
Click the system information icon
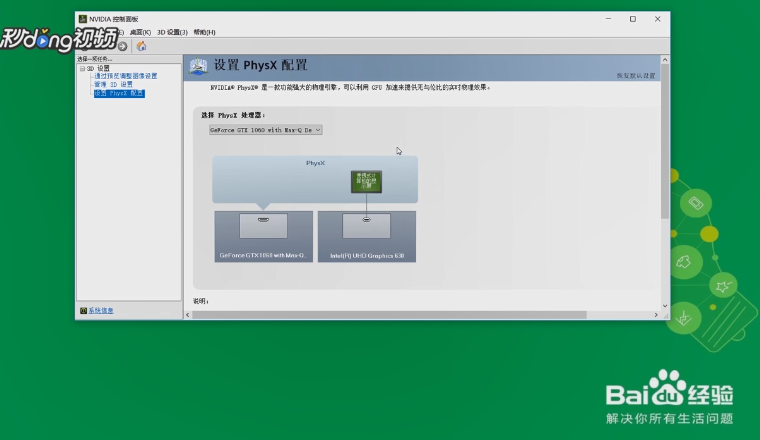click(83, 311)
